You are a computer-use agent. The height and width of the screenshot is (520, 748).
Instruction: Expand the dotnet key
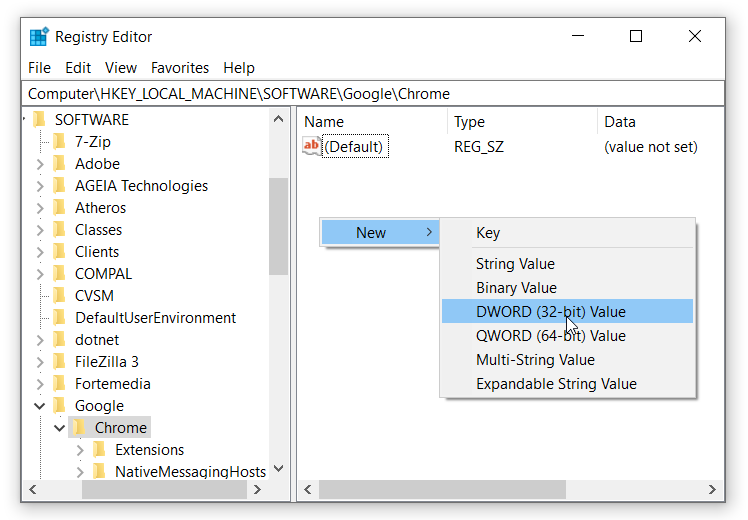coord(40,340)
